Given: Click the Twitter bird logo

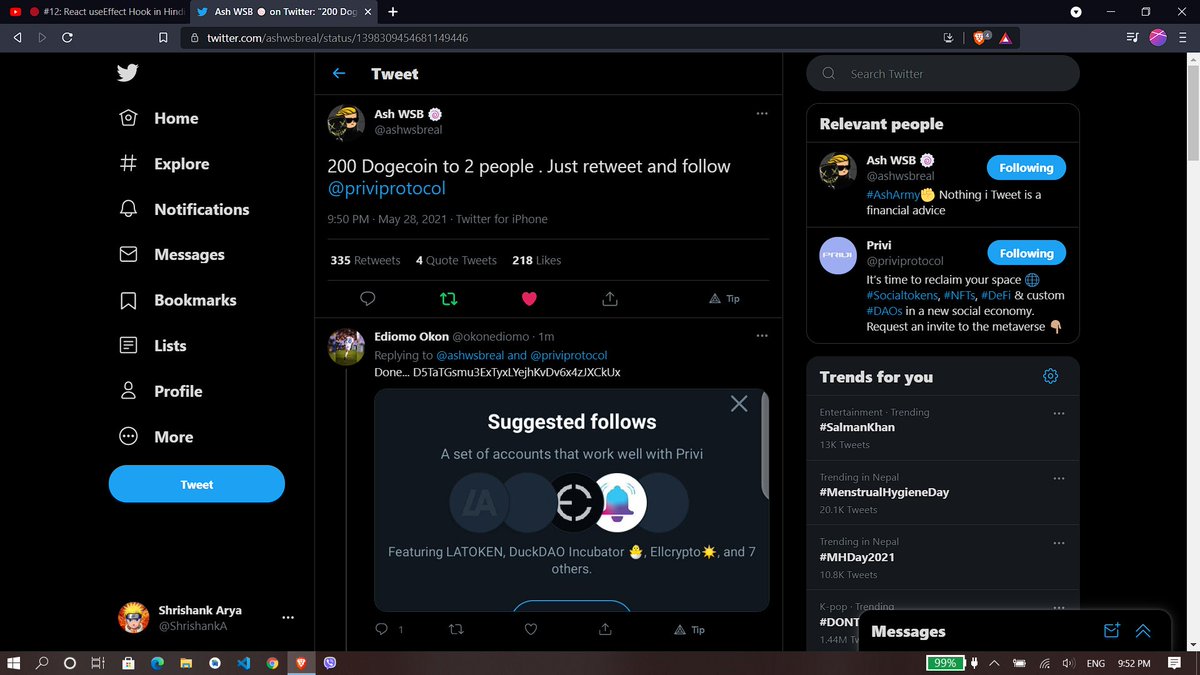Looking at the screenshot, I should (x=127, y=73).
